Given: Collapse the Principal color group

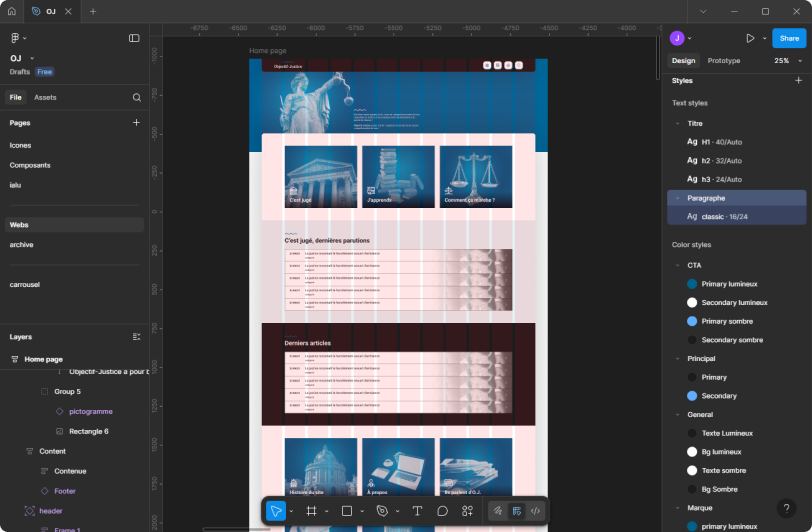Looking at the screenshot, I should tap(677, 358).
